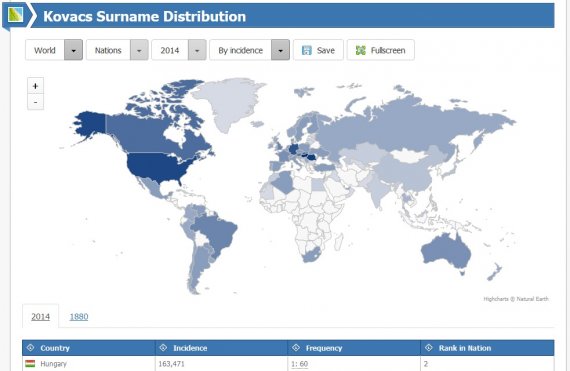Click the floppy disk Save icon
This screenshot has width=570, height=371.
click(307, 50)
